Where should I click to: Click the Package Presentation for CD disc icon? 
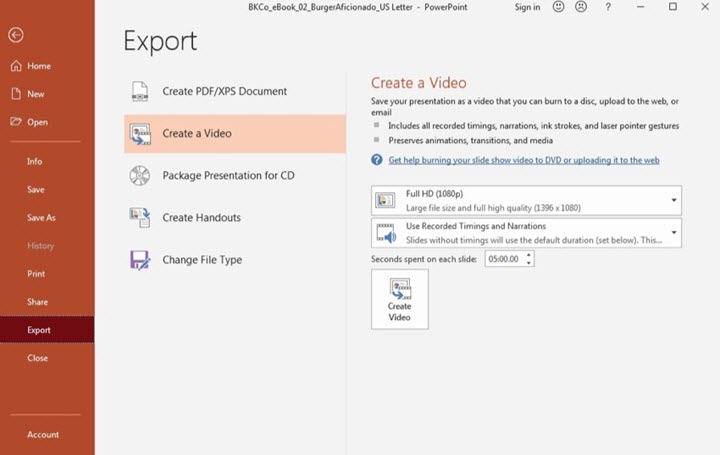pos(140,175)
